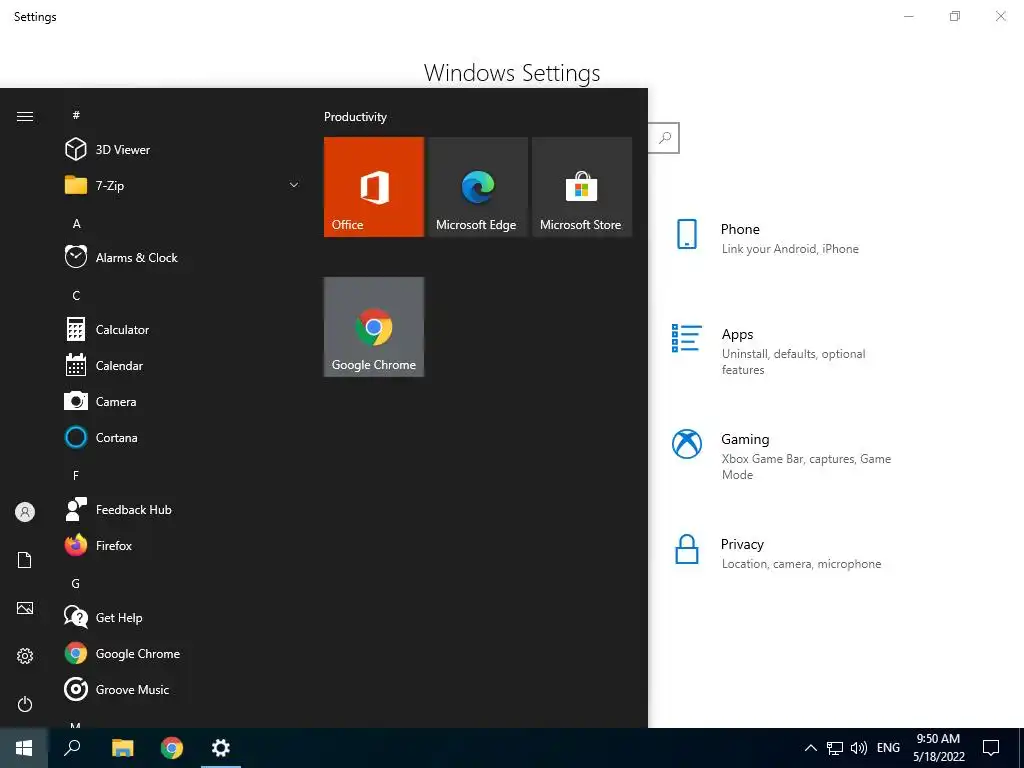This screenshot has width=1024, height=768.
Task: Open the clock showing 9:50 AM
Action: pyautogui.click(x=938, y=748)
